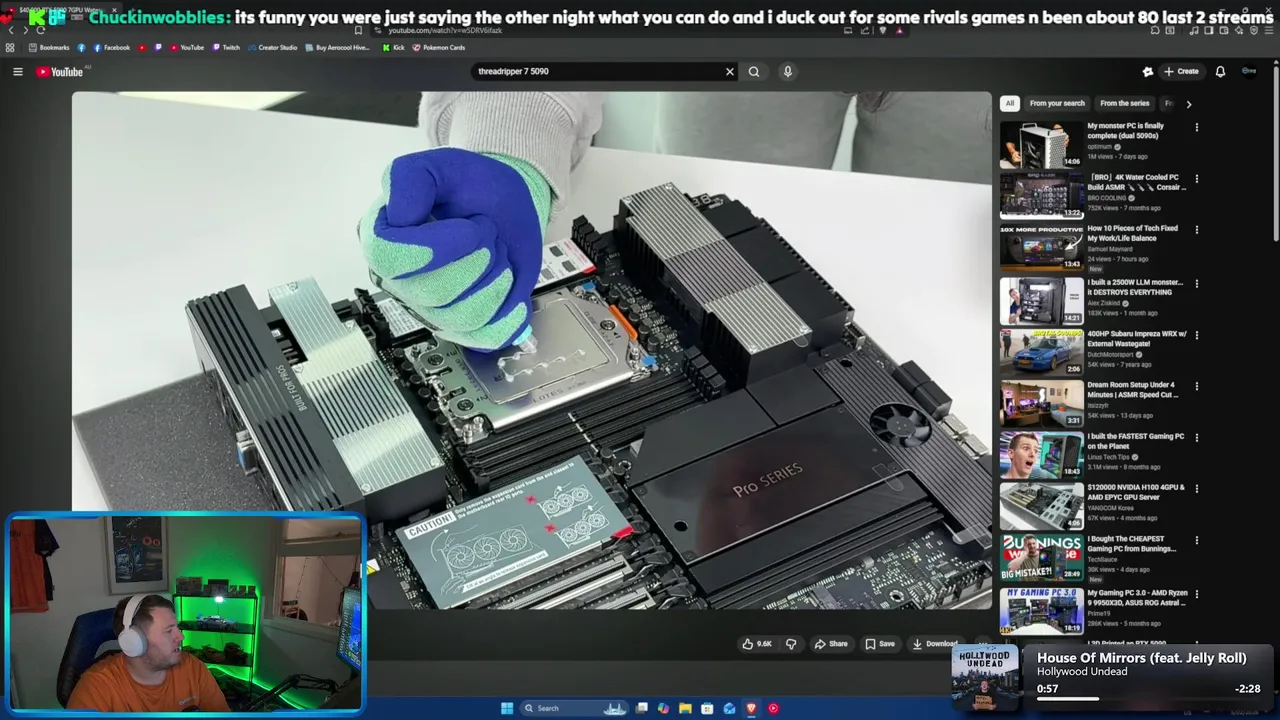Open Copilot icon on the taskbar
The width and height of the screenshot is (1280, 720).
tap(663, 708)
